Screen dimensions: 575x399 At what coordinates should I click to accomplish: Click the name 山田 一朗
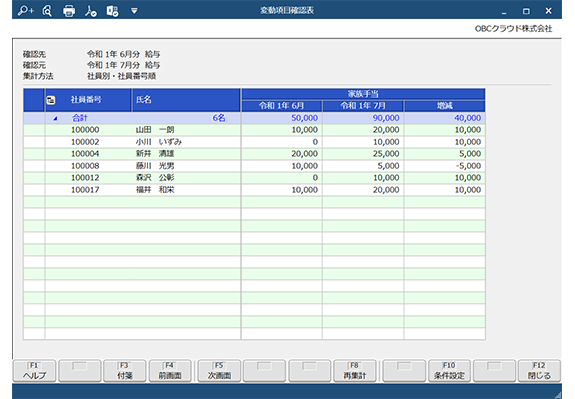tap(155, 130)
